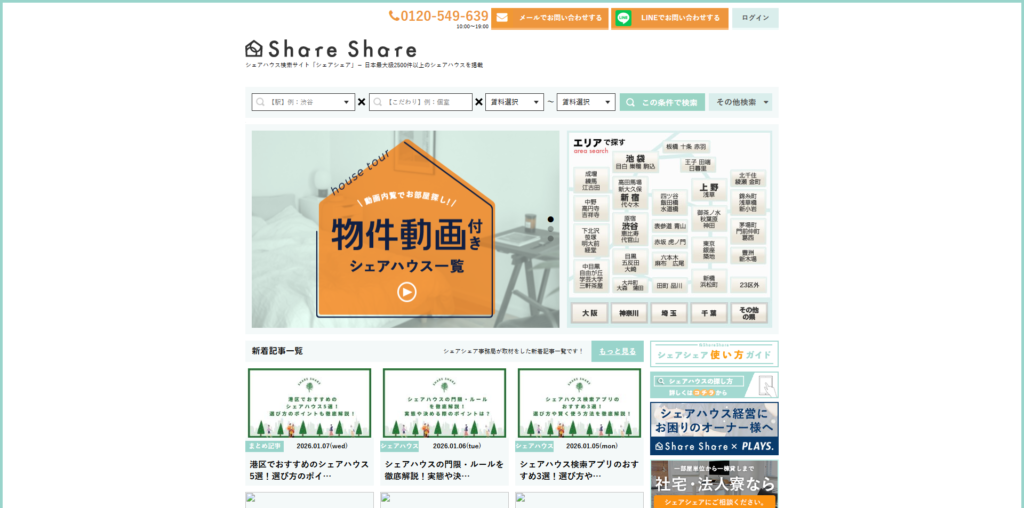1024x508 pixels.
Task: Select 北千住 綾瀬 金町 area
Action: point(748,178)
